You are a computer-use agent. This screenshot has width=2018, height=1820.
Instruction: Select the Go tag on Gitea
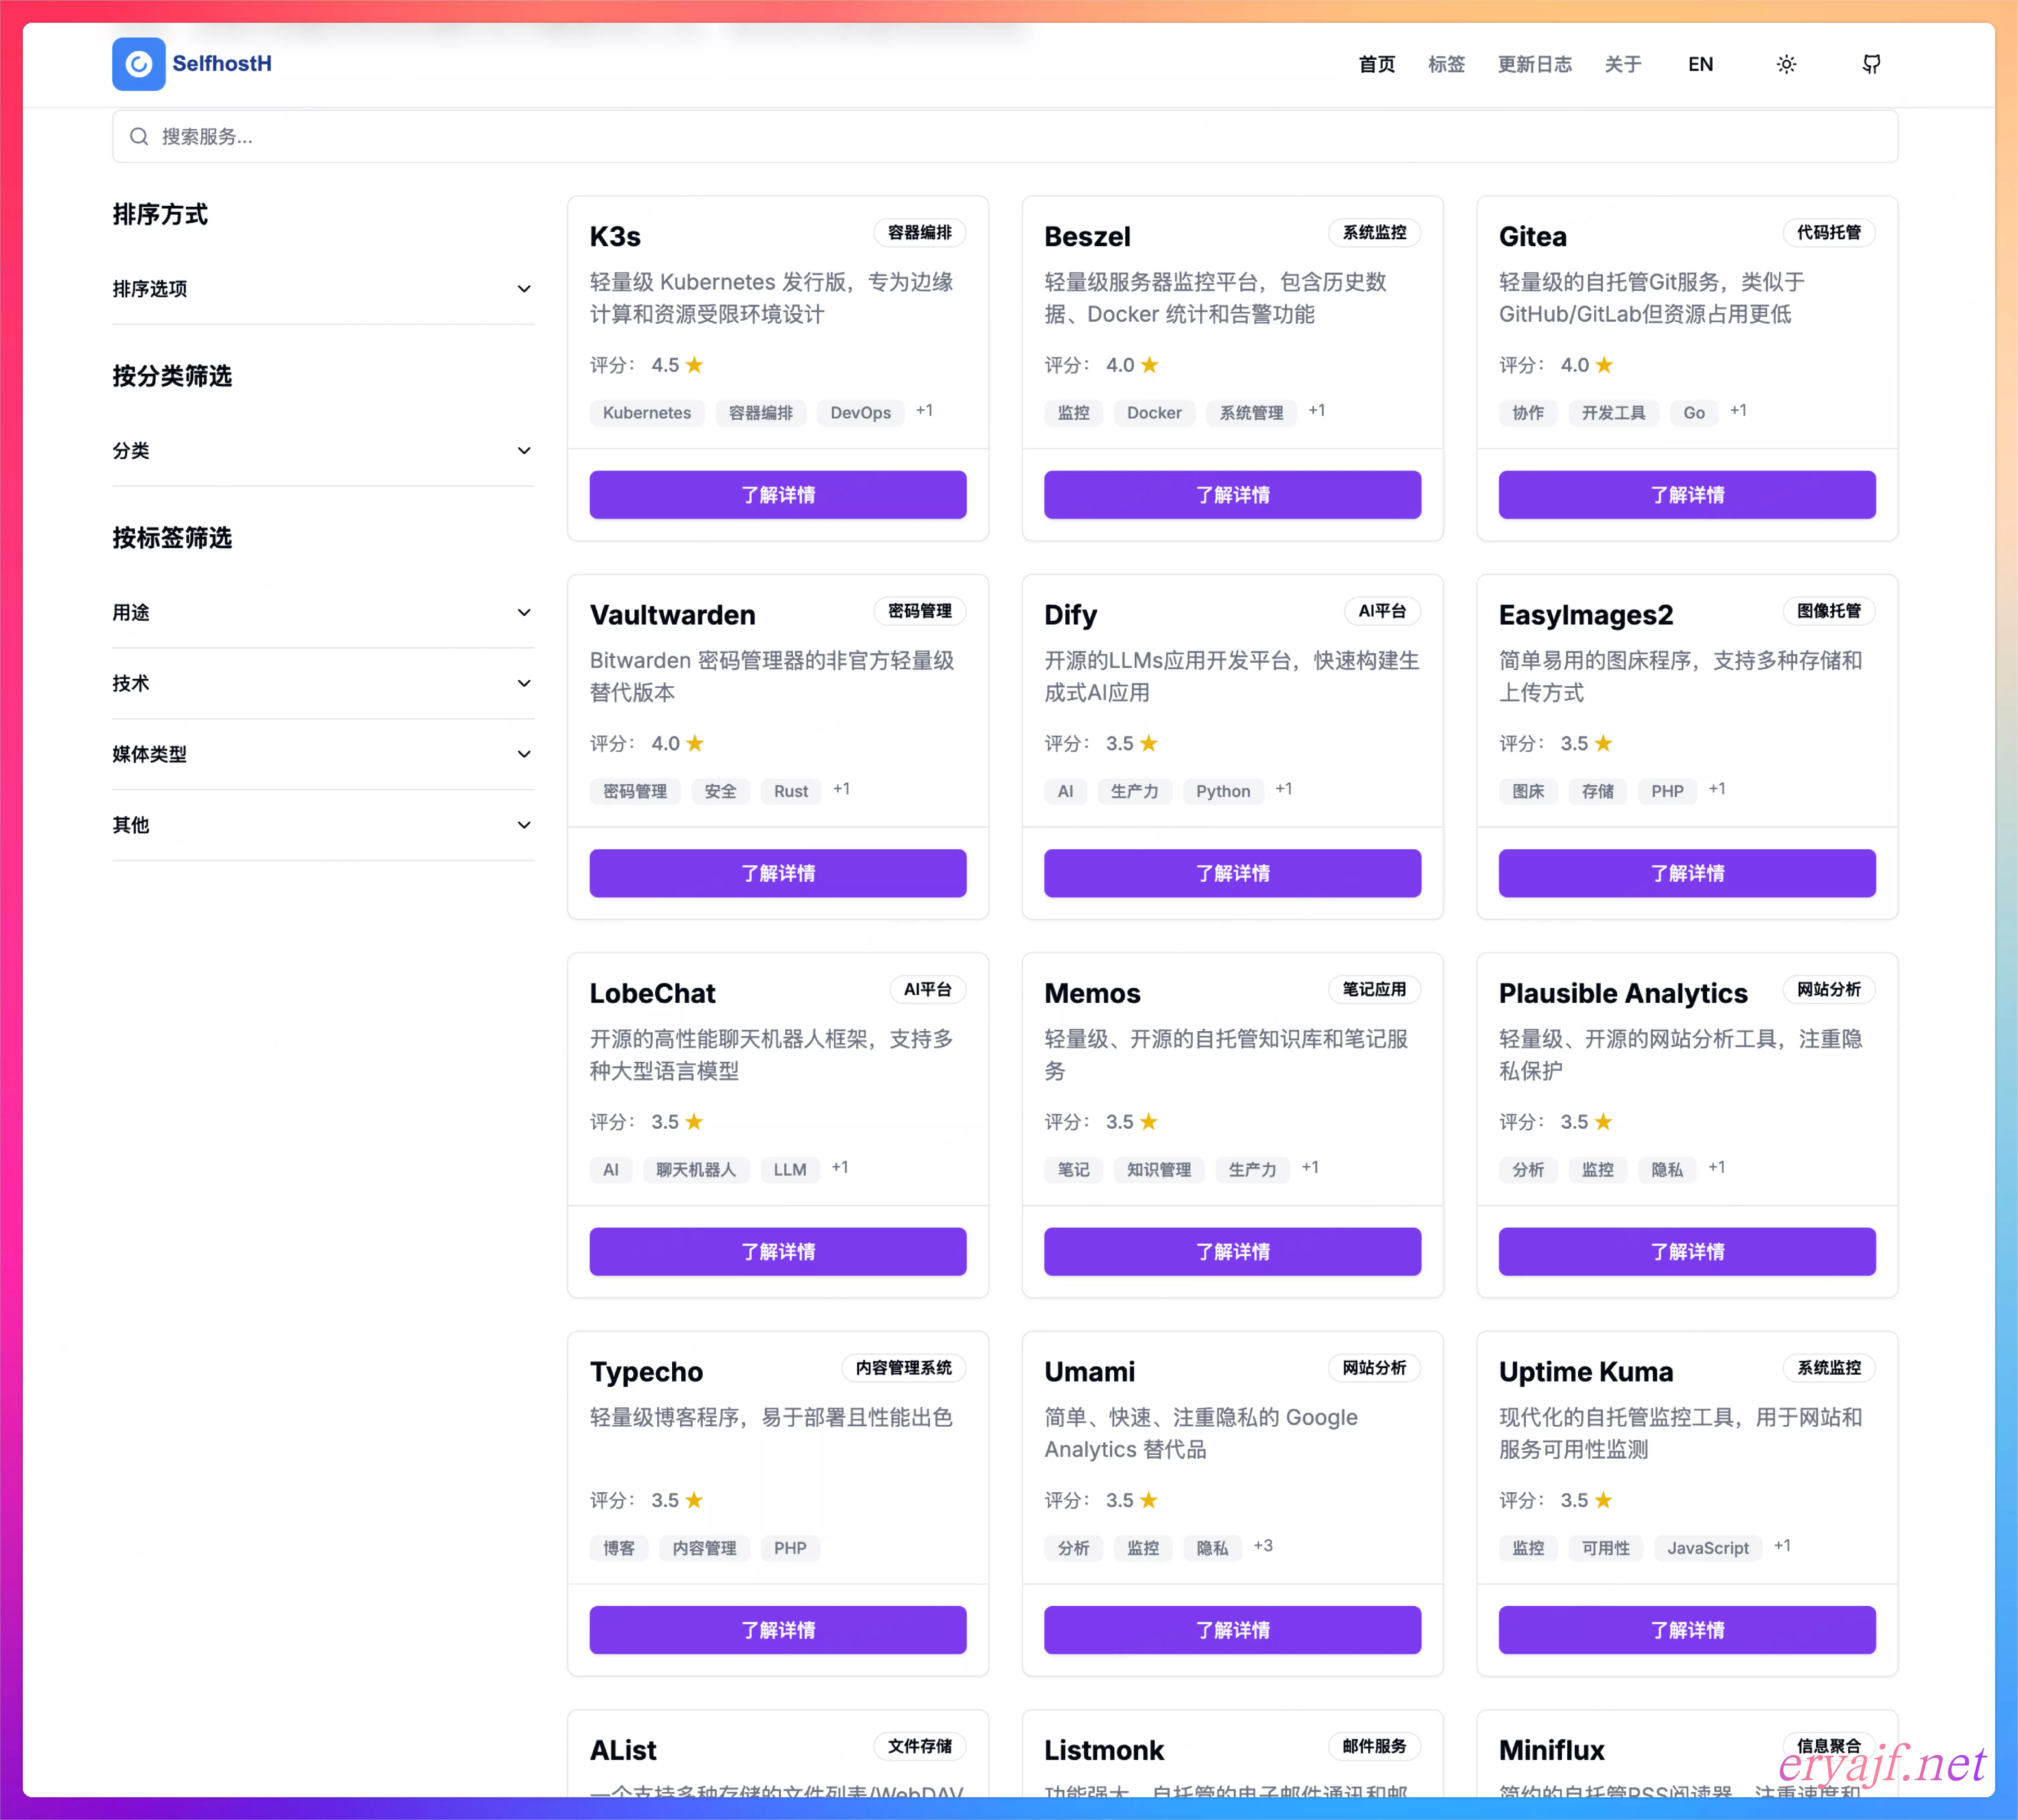[x=1694, y=413]
